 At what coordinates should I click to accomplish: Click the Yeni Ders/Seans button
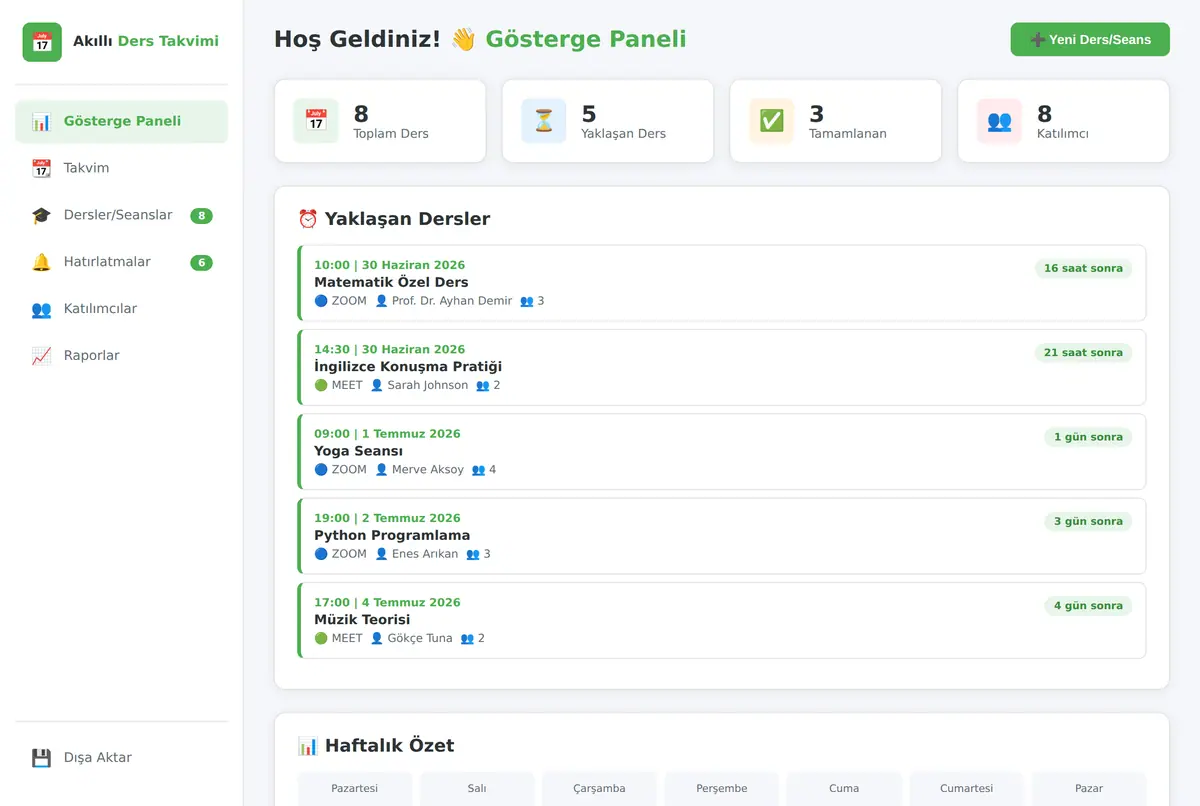[1090, 40]
